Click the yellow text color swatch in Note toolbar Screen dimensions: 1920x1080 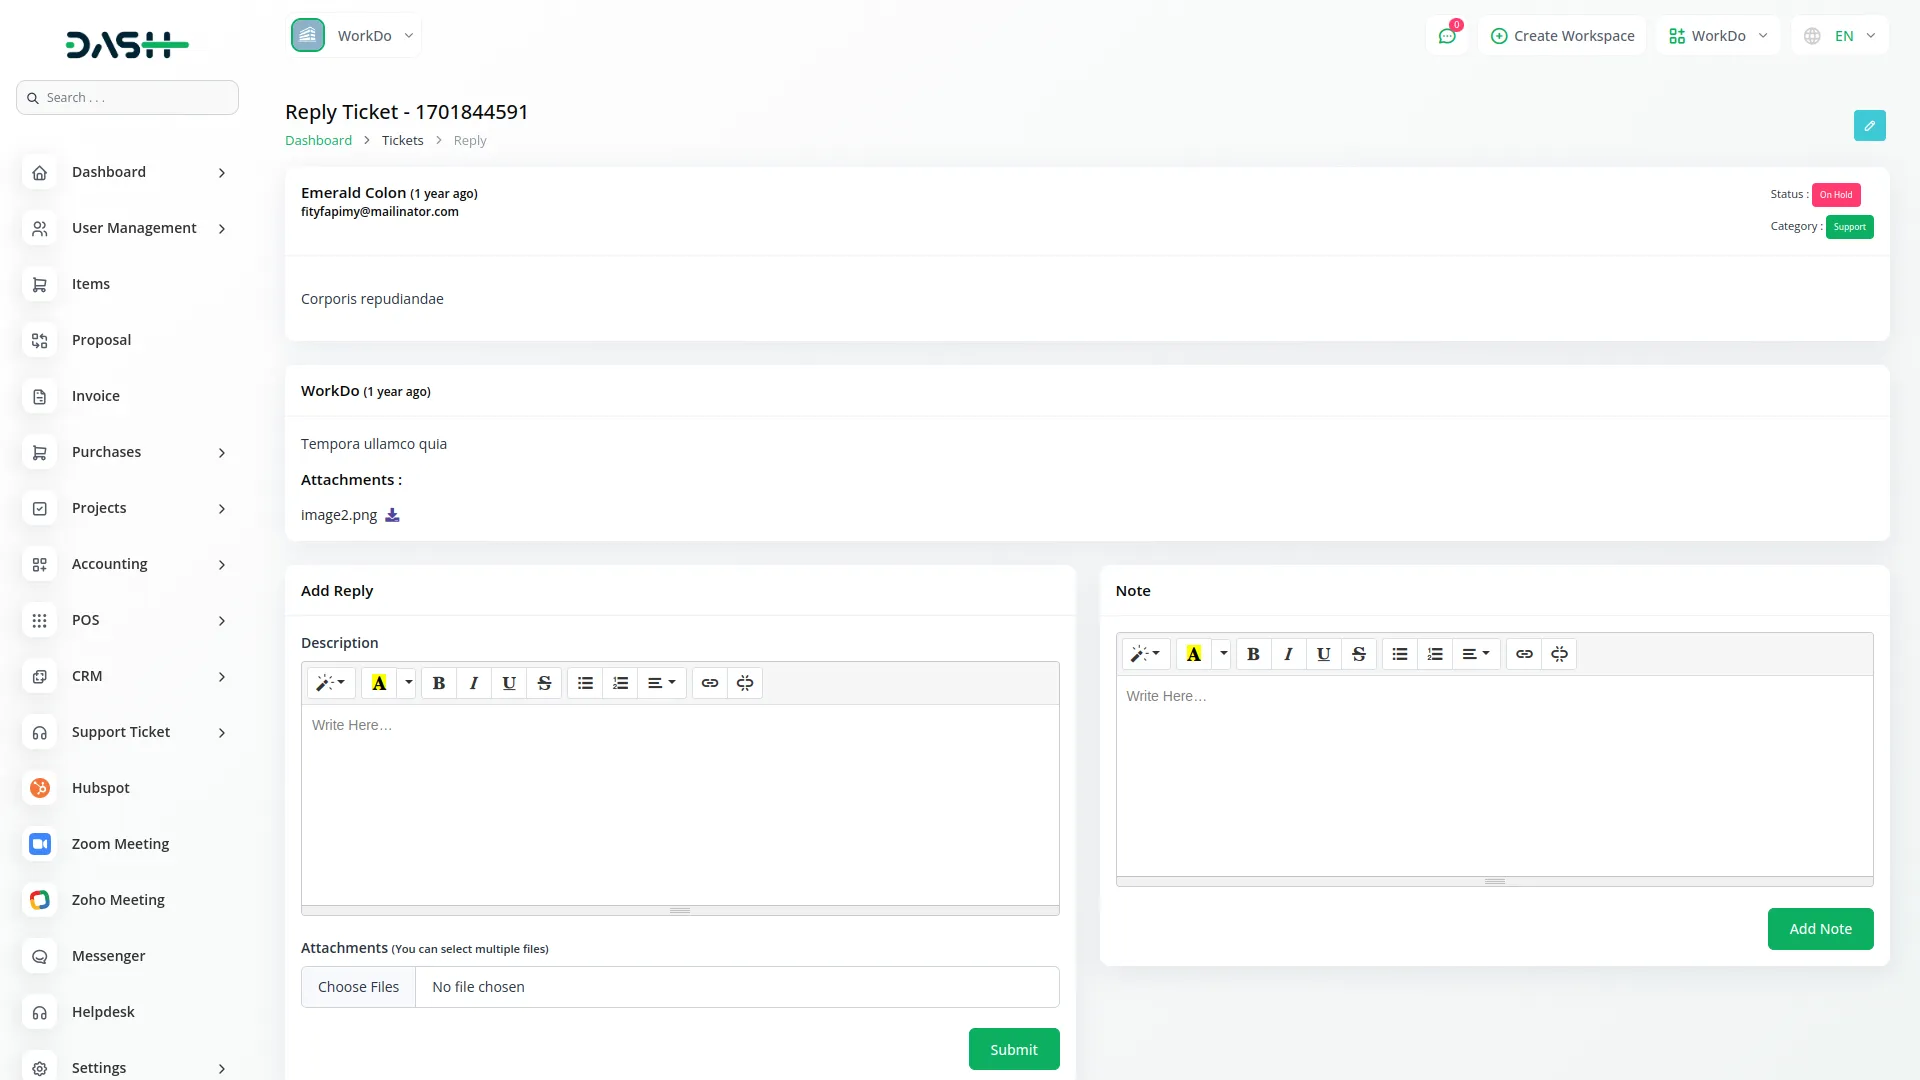click(1193, 654)
